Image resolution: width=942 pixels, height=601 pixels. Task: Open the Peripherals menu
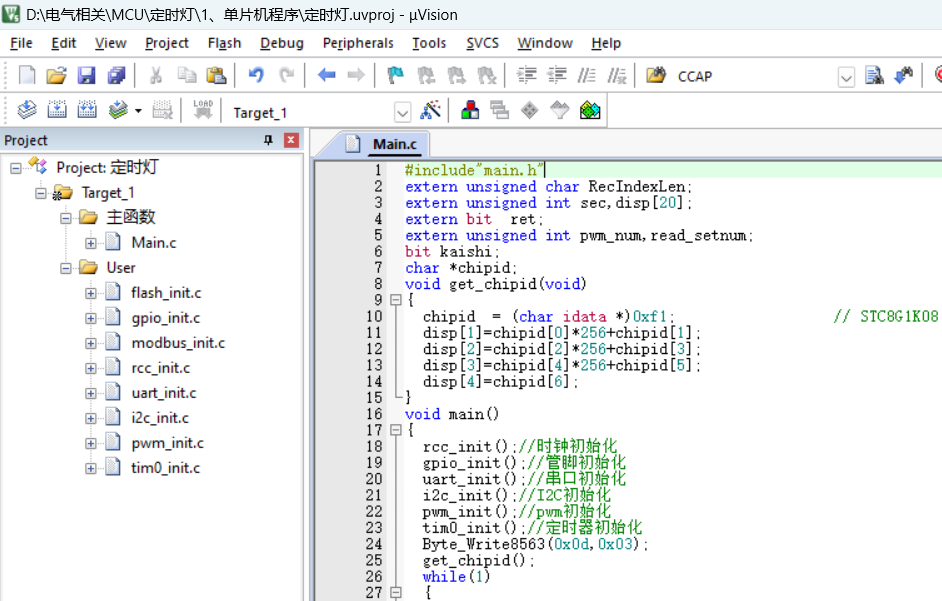pos(358,43)
